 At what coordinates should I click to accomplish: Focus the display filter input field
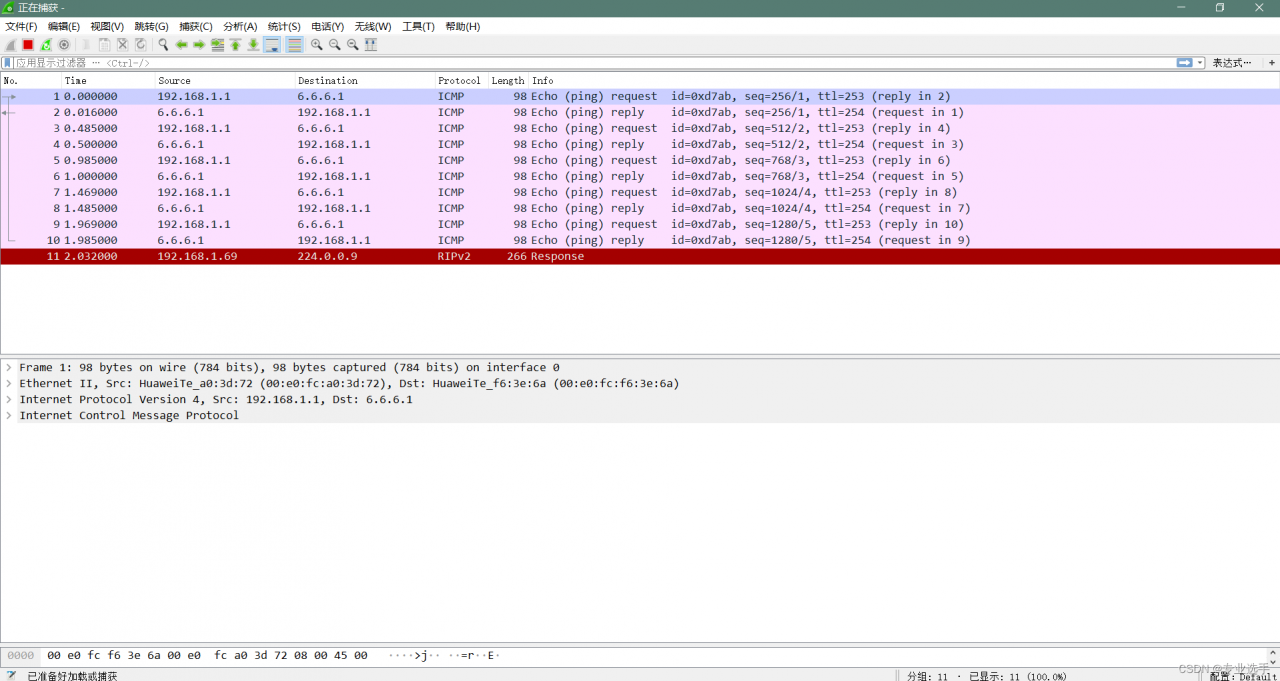[594, 63]
